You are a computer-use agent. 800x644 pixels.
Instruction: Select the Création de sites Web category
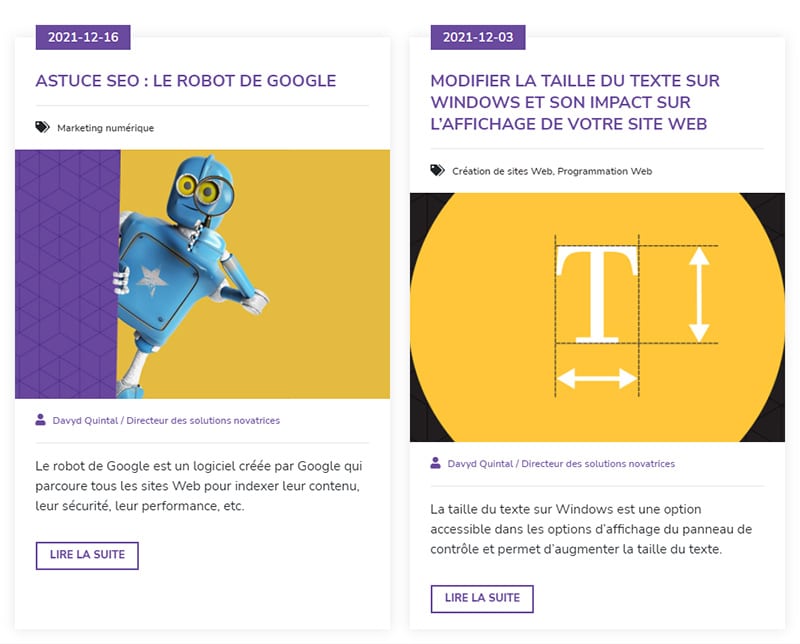pyautogui.click(x=502, y=171)
